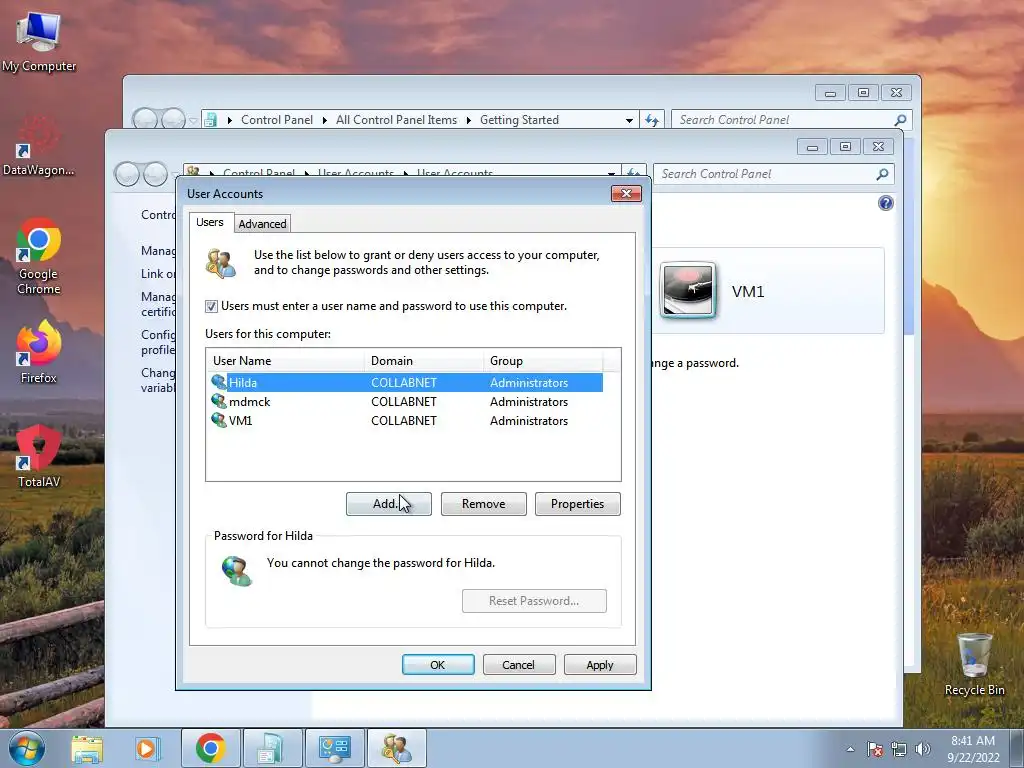This screenshot has width=1024, height=768.
Task: Switch to Chrome in the taskbar
Action: [x=210, y=748]
